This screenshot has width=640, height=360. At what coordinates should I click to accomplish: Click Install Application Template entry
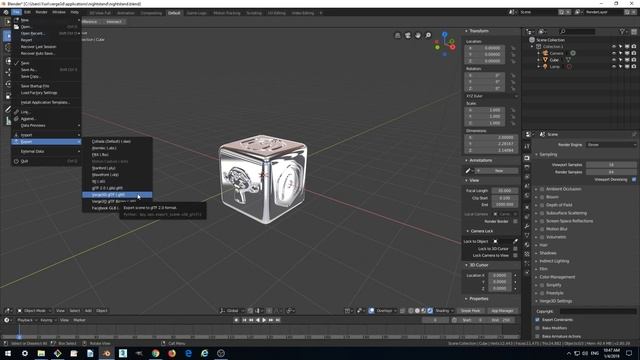click(x=46, y=102)
